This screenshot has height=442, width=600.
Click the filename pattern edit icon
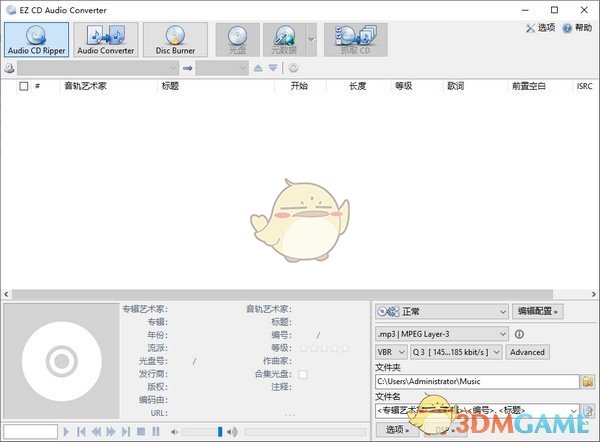click(x=588, y=411)
